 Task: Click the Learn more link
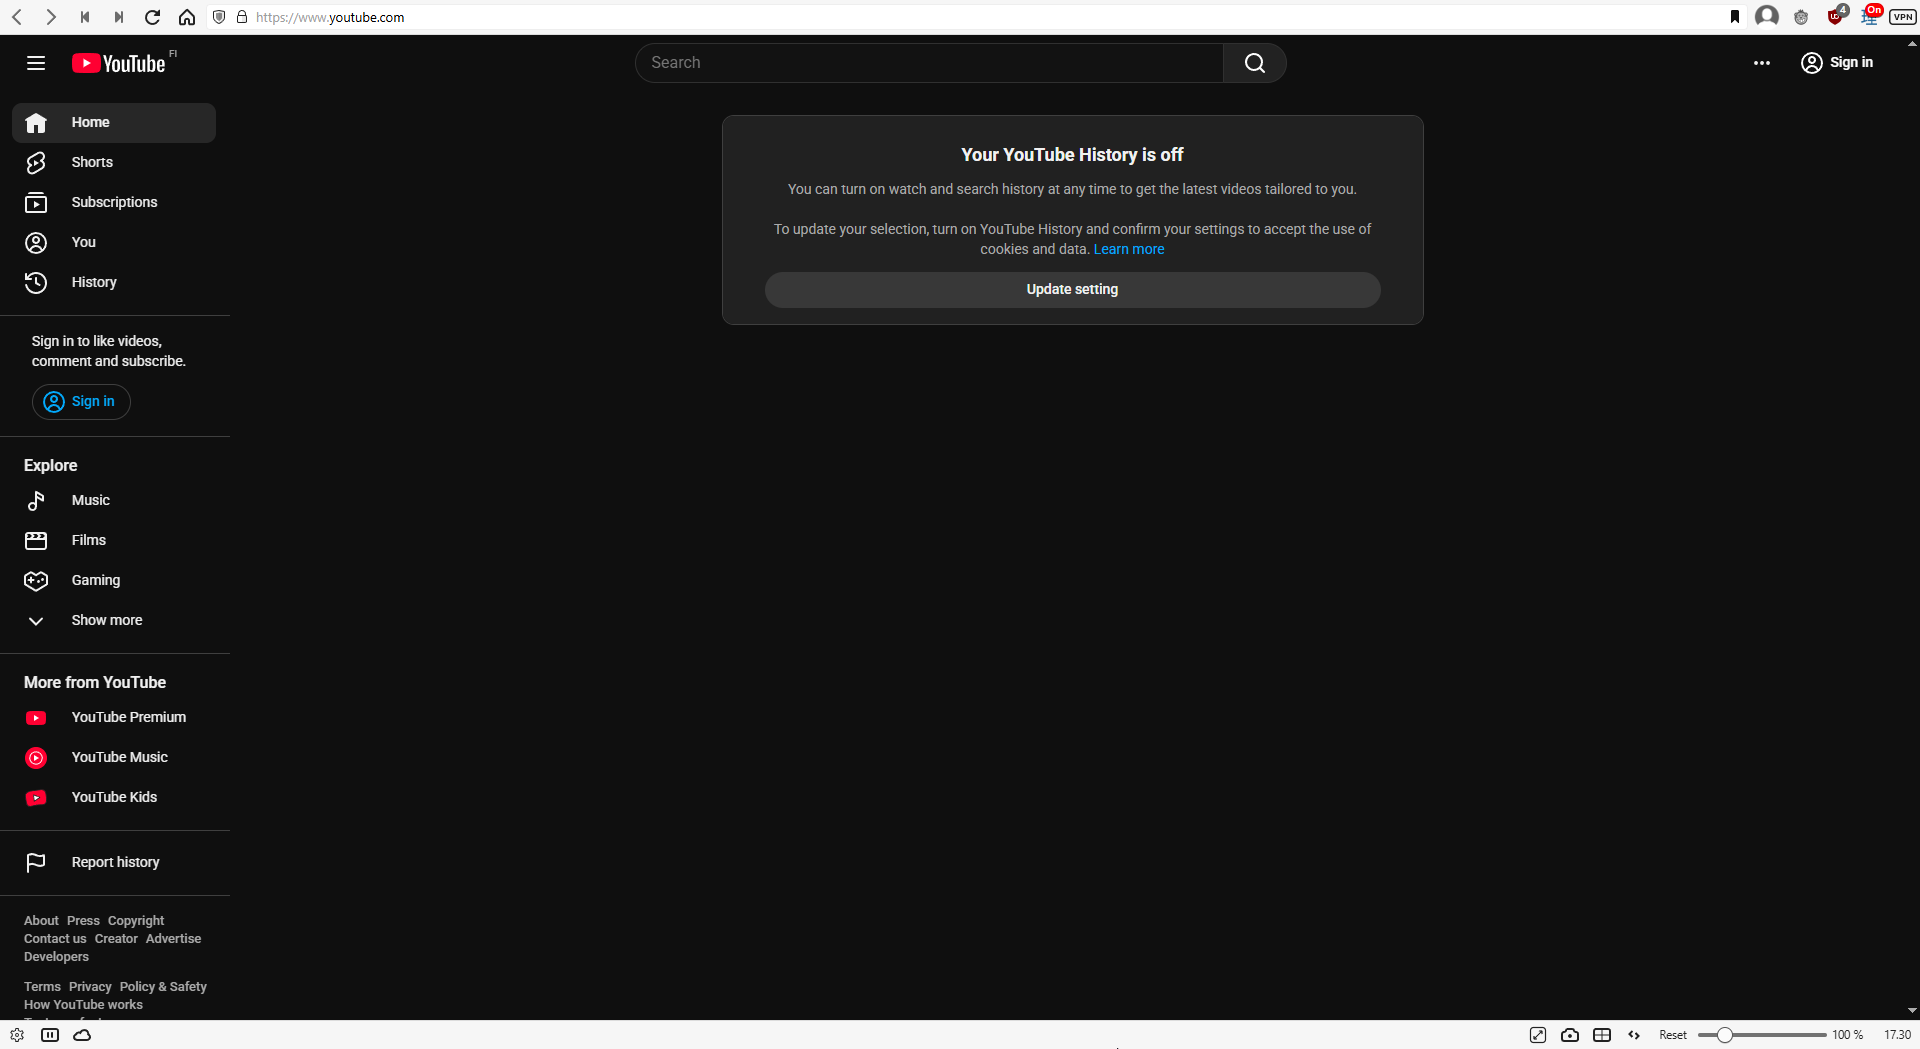tap(1129, 249)
